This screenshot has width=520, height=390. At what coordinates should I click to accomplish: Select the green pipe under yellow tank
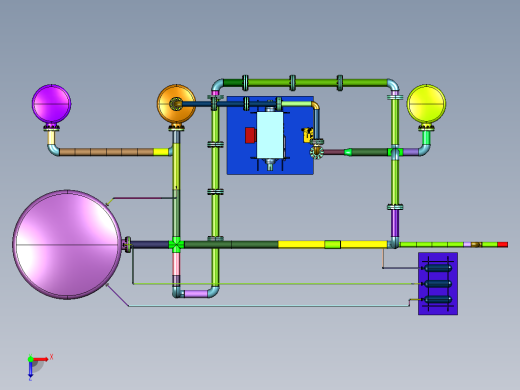pos(426,138)
